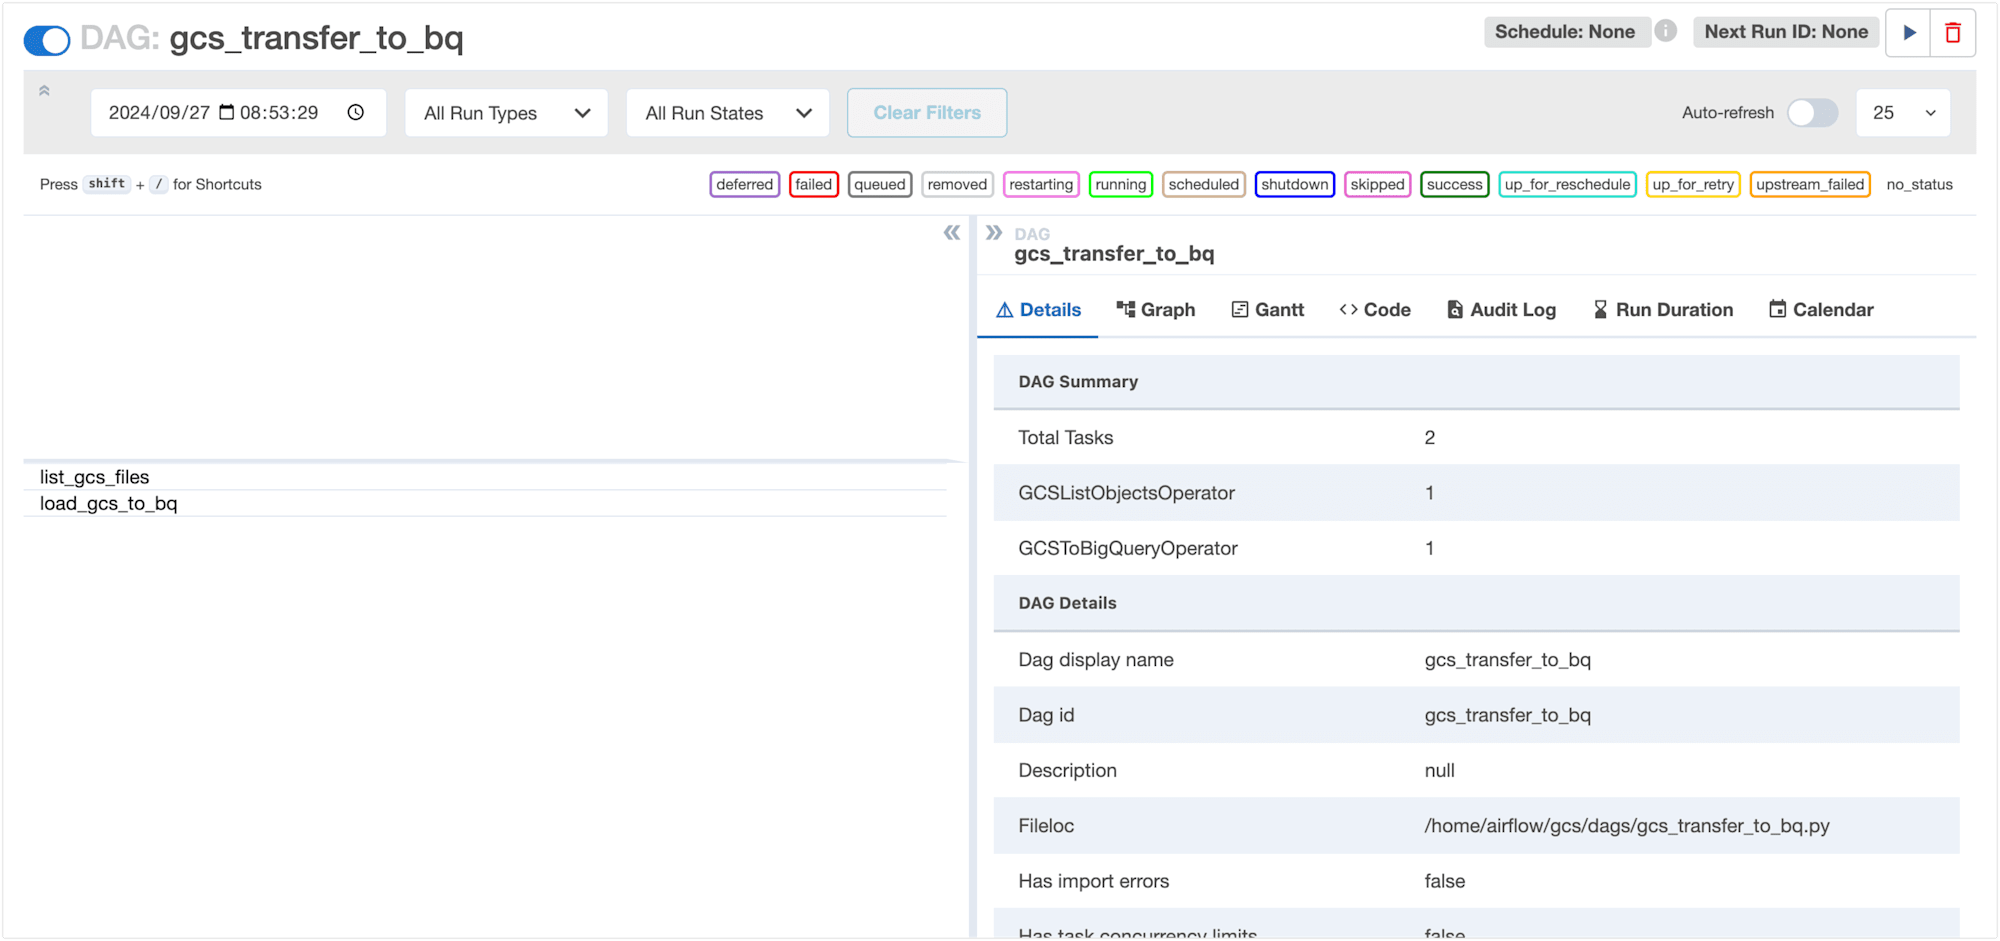Image resolution: width=2000 pixels, height=941 pixels.
Task: Click the gcs_transfer_to_bq heading in details panel
Action: 1114,254
